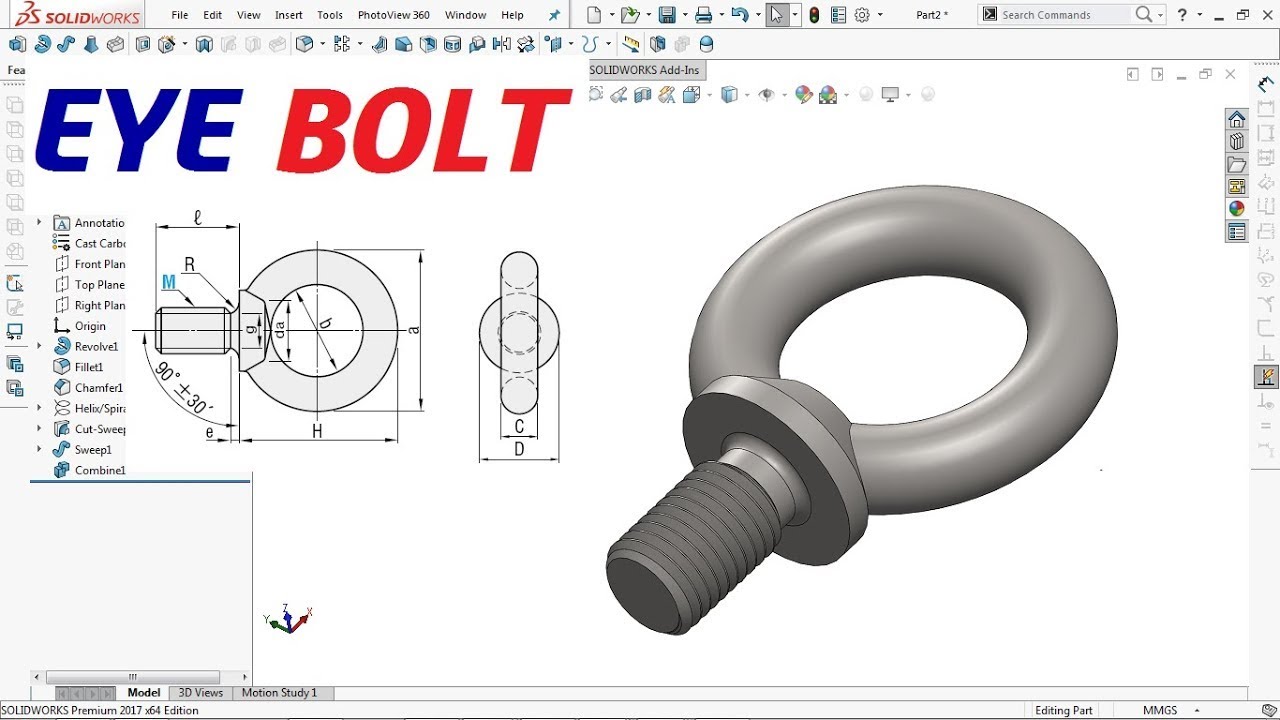Open the Help question mark dropdown arrow
1280x720 pixels.
1198,15
